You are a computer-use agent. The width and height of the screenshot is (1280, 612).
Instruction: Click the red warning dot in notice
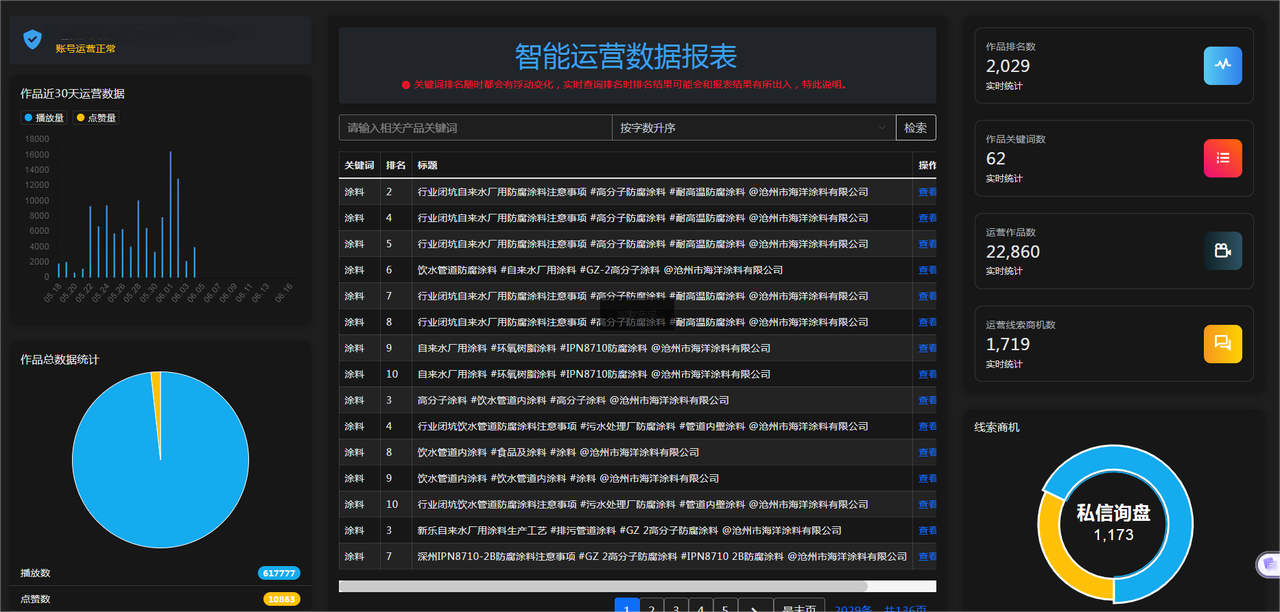tap(406, 85)
